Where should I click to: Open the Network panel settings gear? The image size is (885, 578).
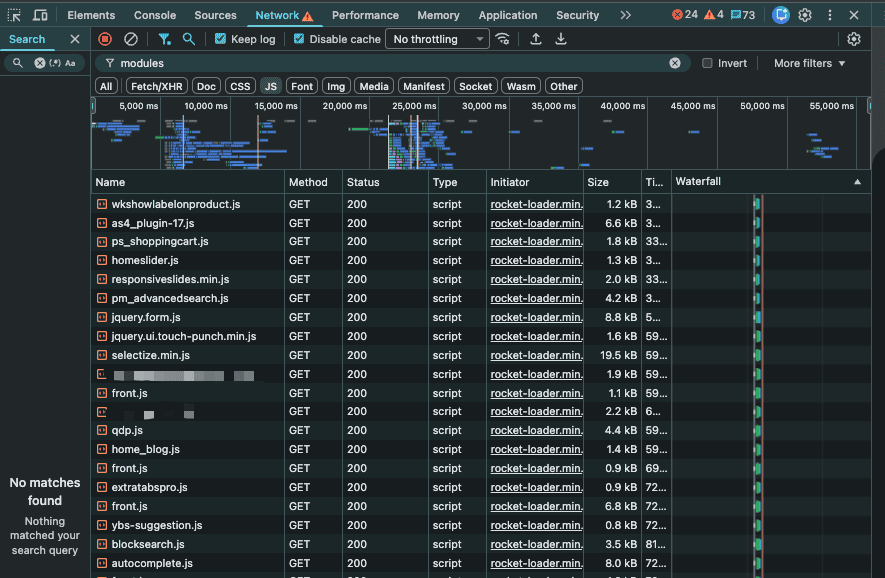coord(854,39)
